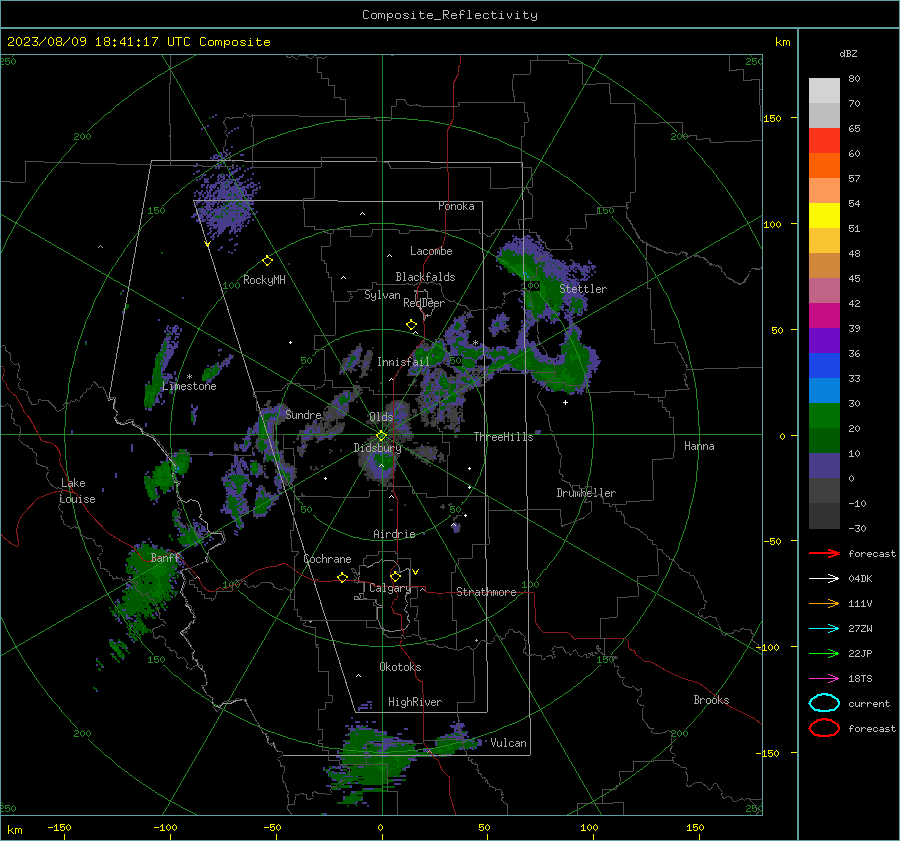Screen dimensions: 900x841
Task: Click the -150 tick on bottom axis
Action: pos(59,827)
